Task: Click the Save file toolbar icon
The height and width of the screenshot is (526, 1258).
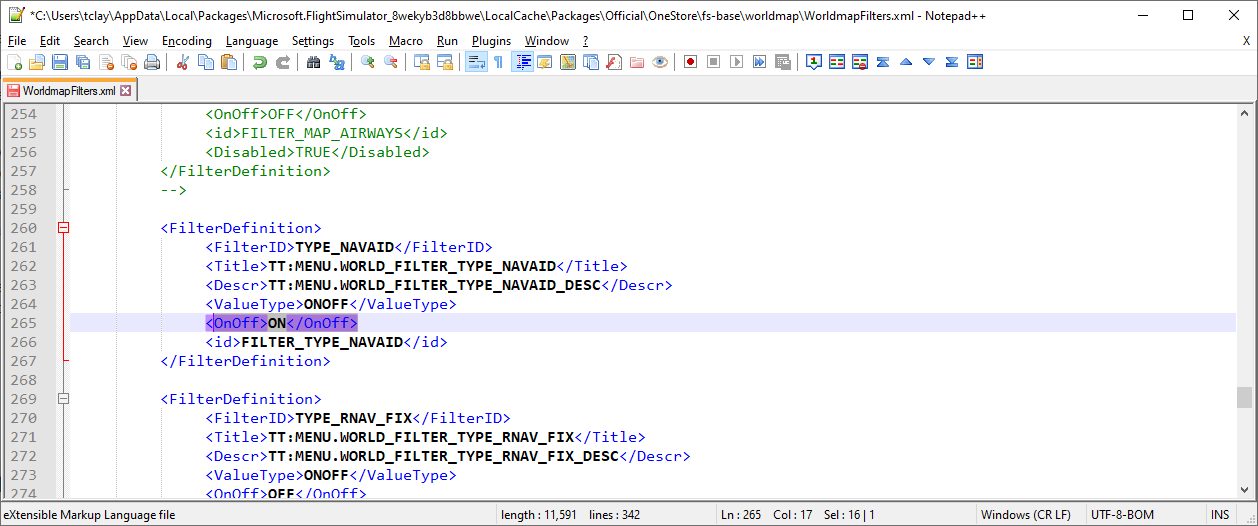Action: point(60,62)
